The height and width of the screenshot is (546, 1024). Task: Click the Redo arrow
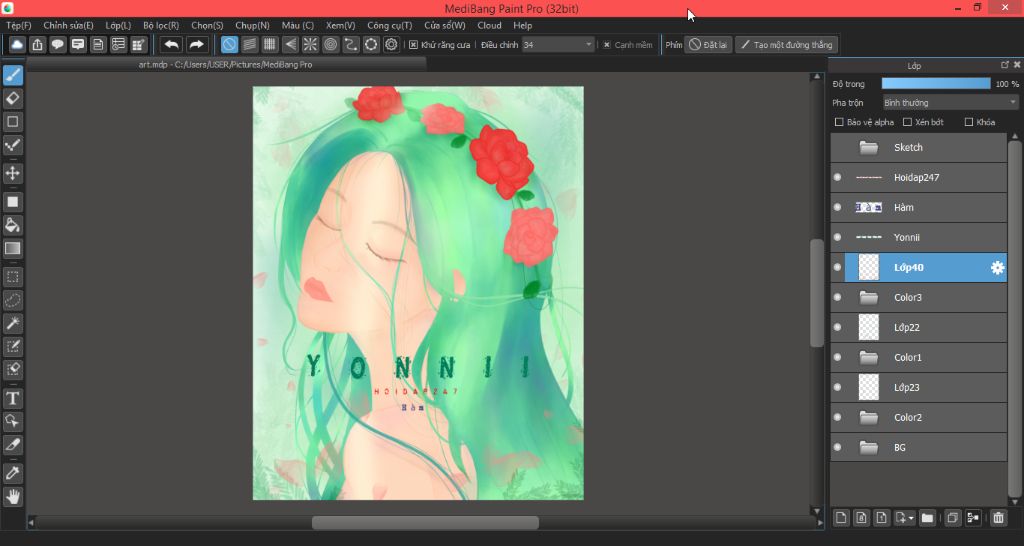(x=196, y=44)
